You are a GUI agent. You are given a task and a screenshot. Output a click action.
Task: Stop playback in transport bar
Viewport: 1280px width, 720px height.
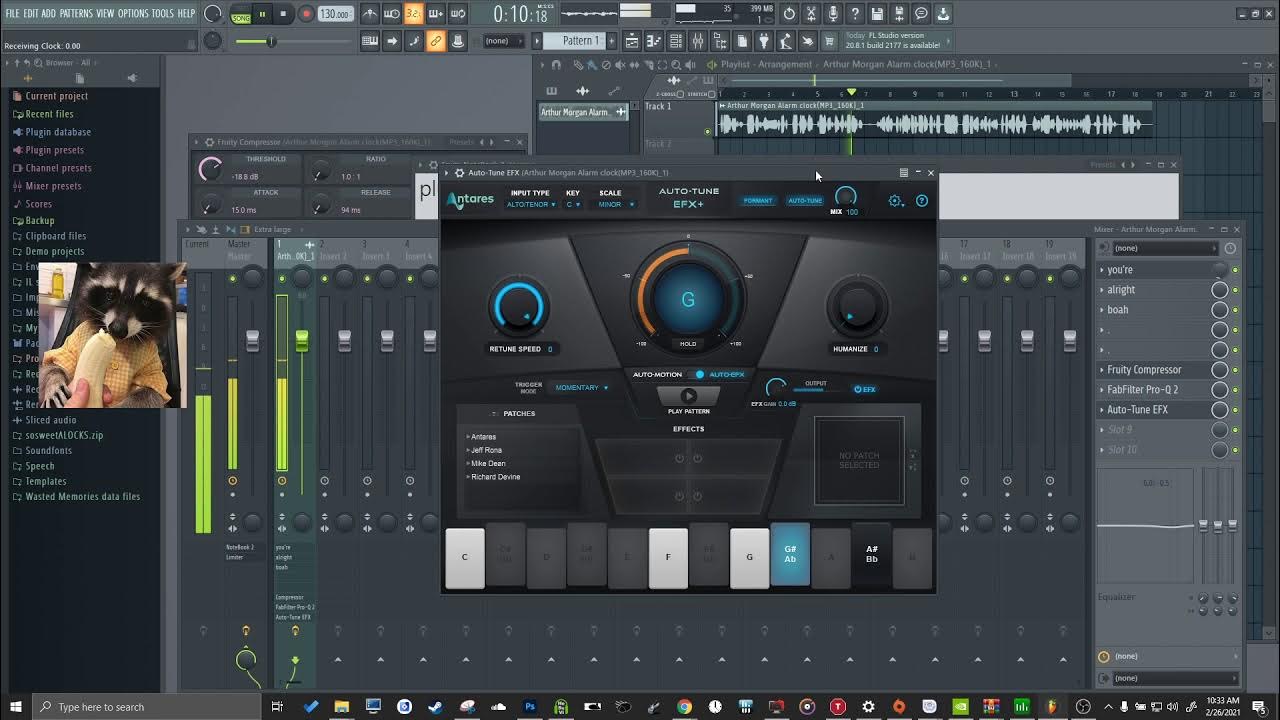[x=284, y=14]
